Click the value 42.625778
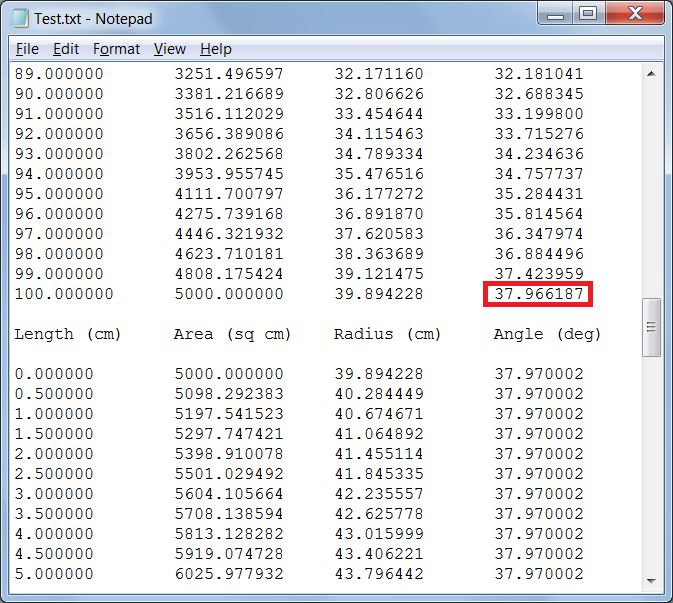The height and width of the screenshot is (603, 673). tap(379, 514)
